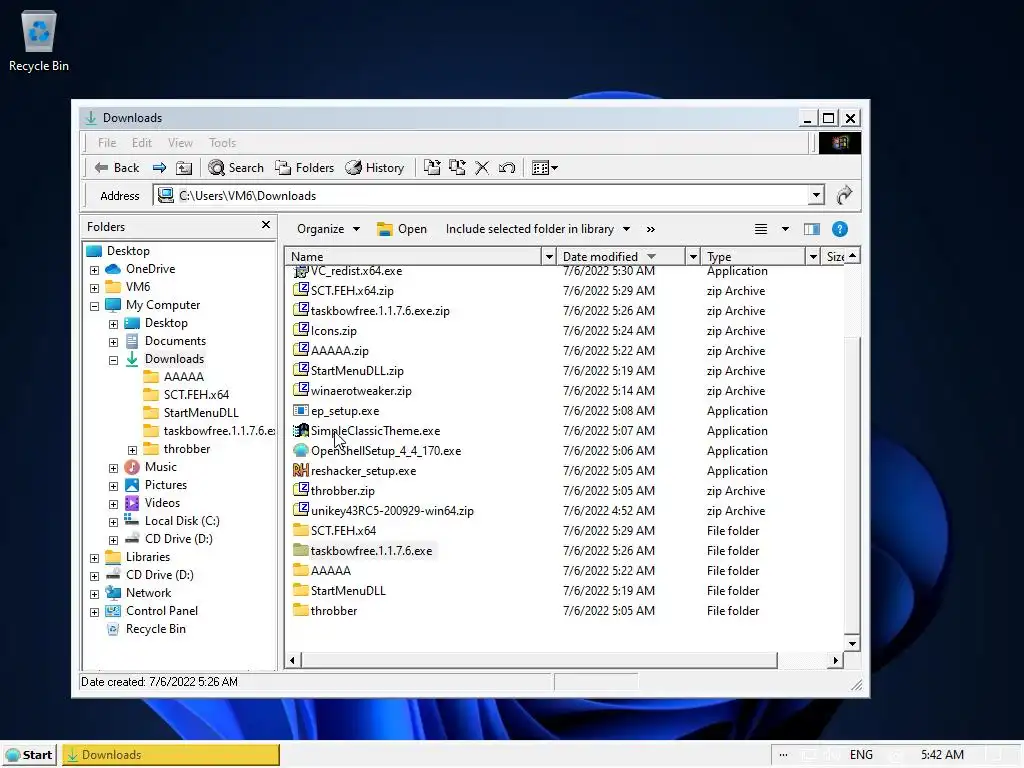Open Recycle Bin desktop icon
The height and width of the screenshot is (768, 1024).
click(x=39, y=40)
